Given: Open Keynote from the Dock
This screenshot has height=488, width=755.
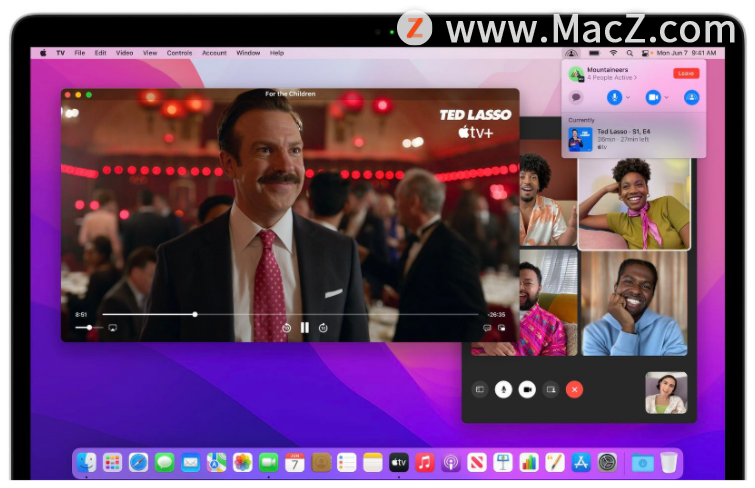Looking at the screenshot, I should click(503, 463).
